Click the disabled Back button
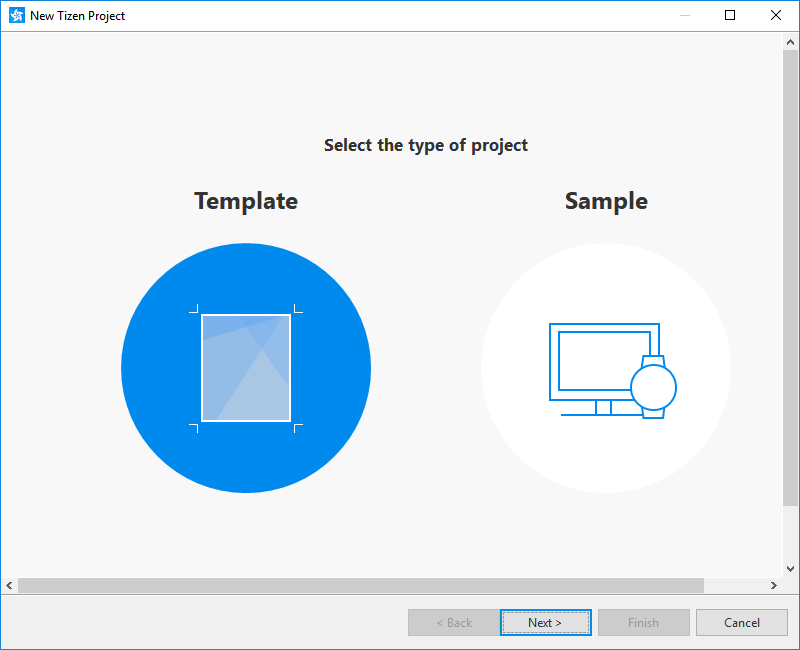 click(x=454, y=622)
